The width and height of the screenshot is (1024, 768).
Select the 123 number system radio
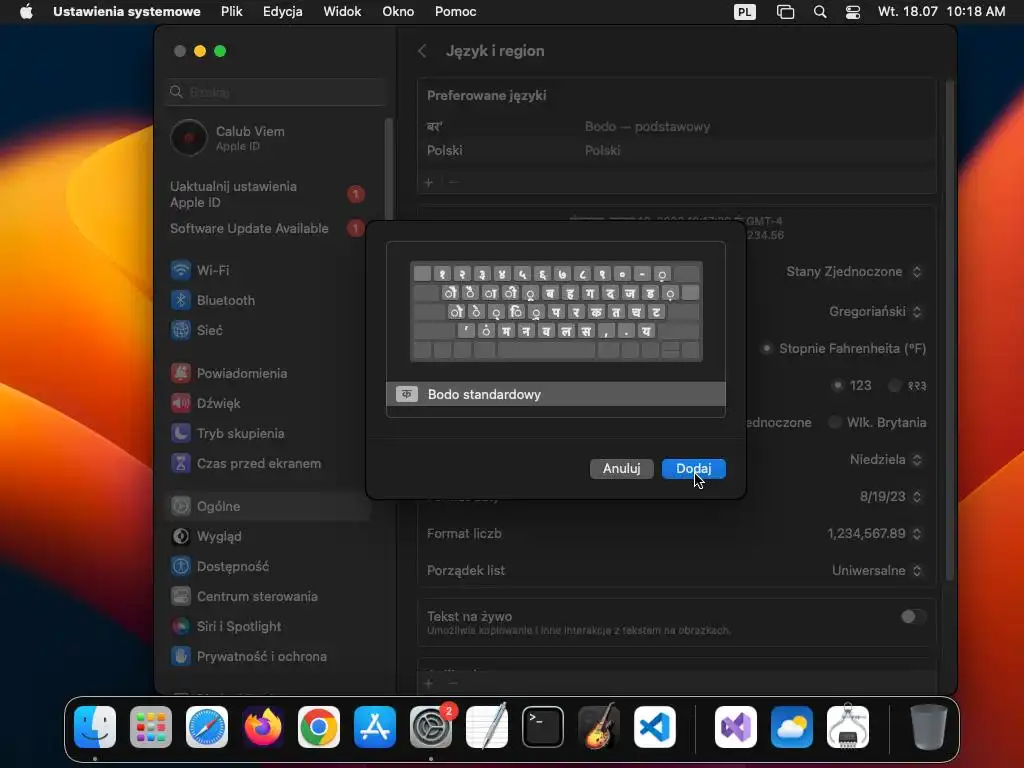coord(837,385)
